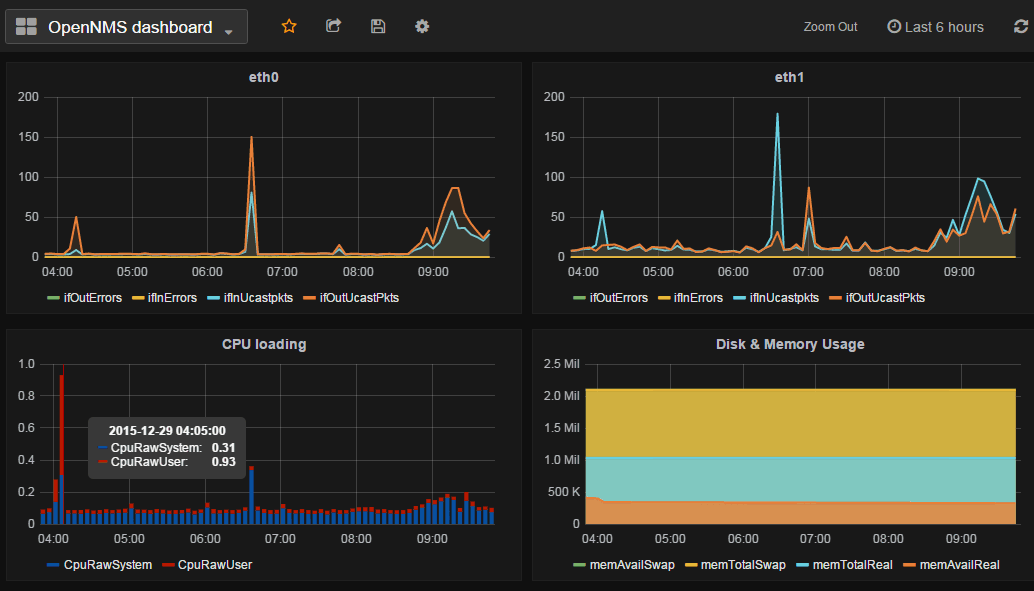The width and height of the screenshot is (1034, 591).
Task: Click the Zoom Out button
Action: coord(830,27)
